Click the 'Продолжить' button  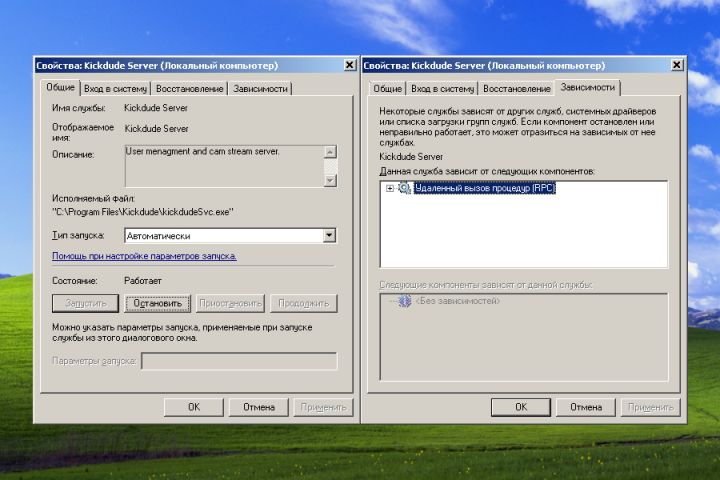(304, 303)
